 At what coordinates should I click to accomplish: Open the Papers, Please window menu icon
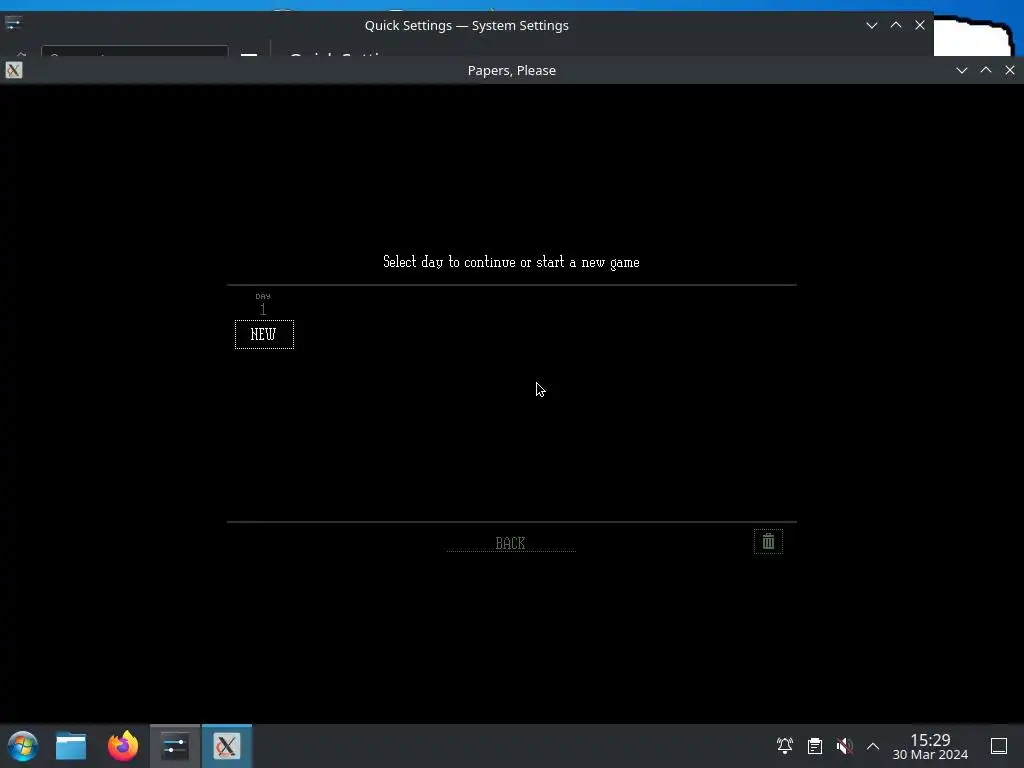[14, 70]
